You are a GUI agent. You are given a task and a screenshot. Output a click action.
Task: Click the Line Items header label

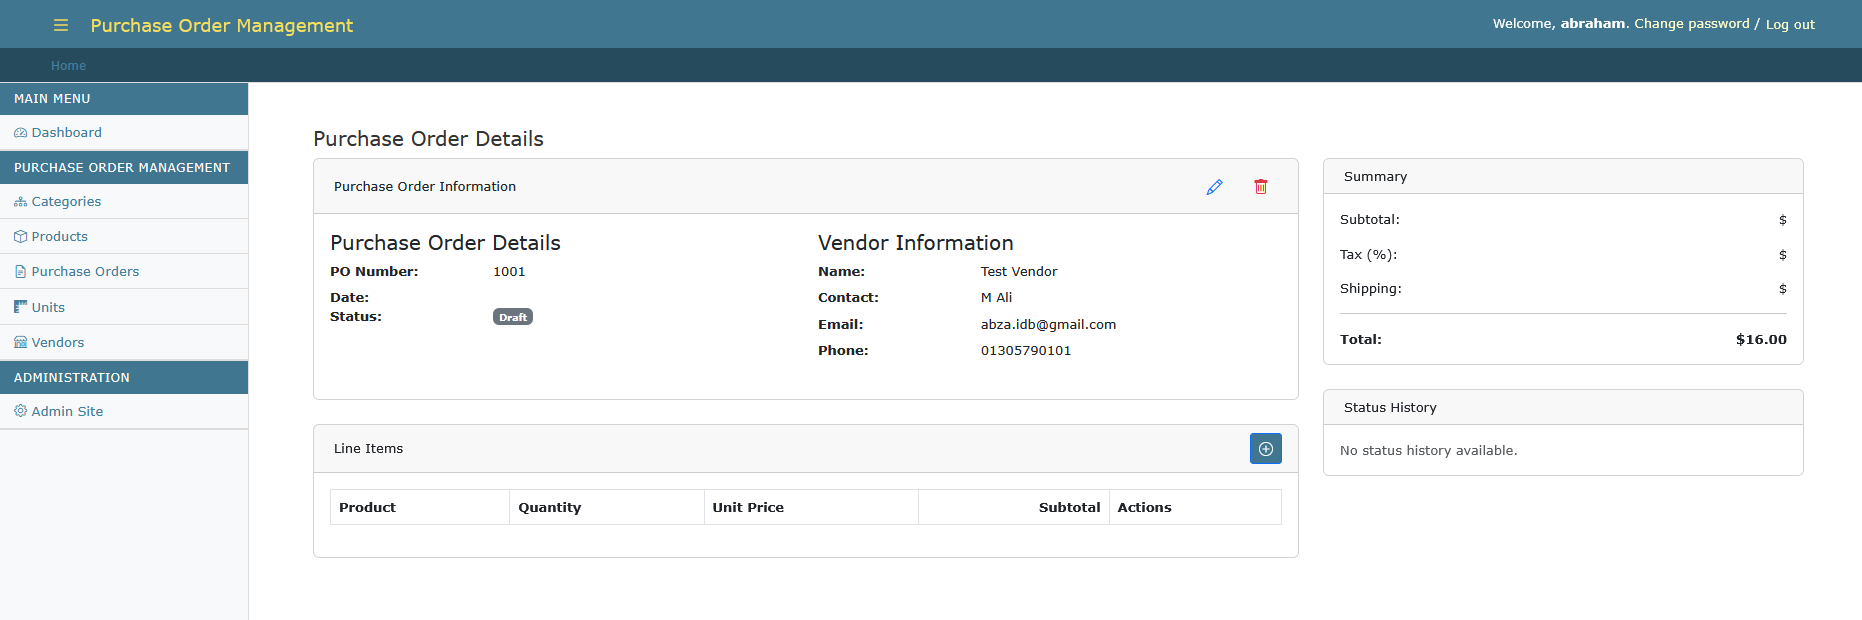pyautogui.click(x=368, y=449)
